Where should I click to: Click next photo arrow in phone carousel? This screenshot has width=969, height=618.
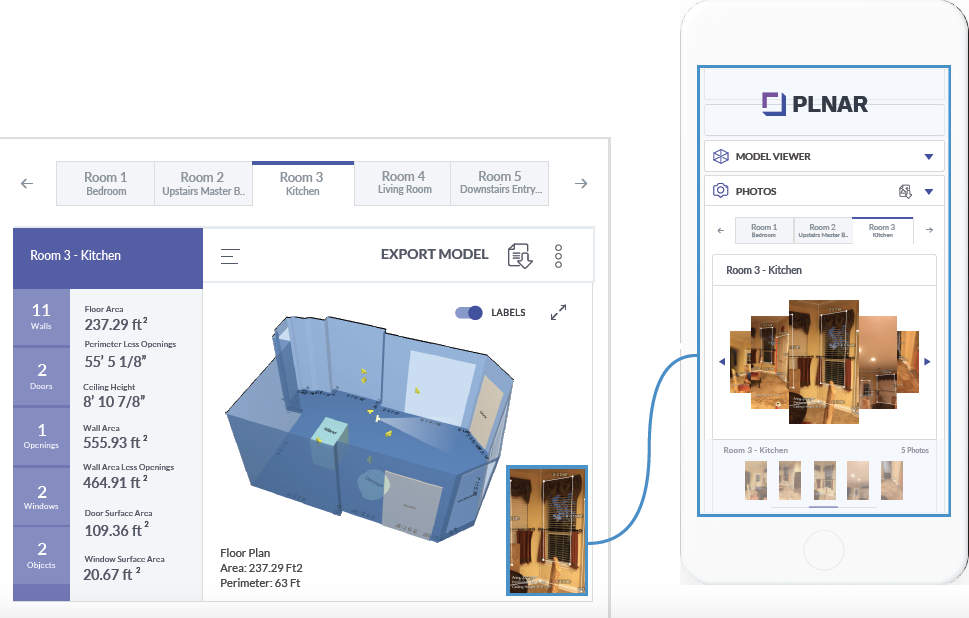927,362
